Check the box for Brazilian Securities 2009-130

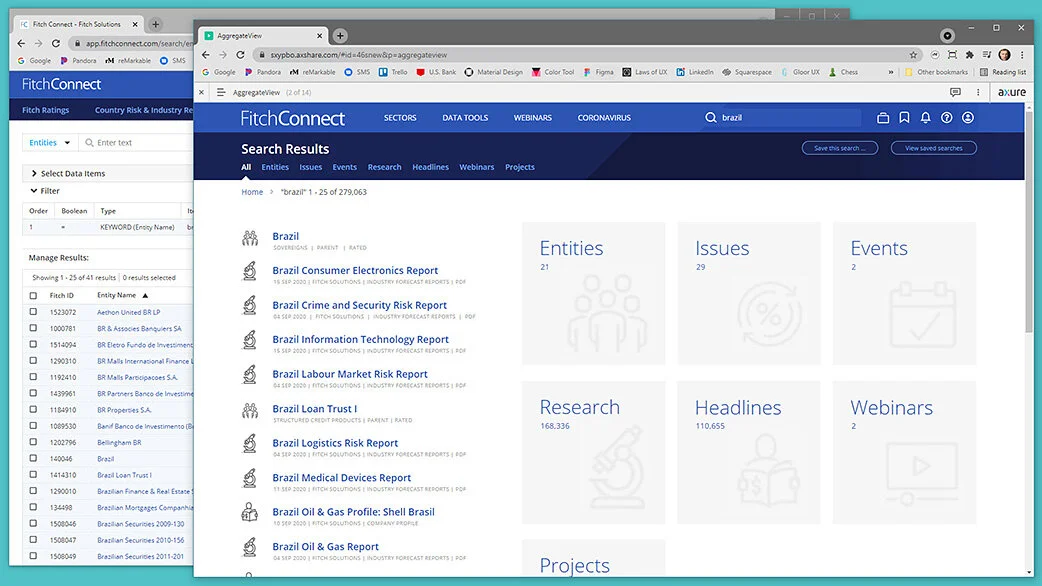click(33, 524)
